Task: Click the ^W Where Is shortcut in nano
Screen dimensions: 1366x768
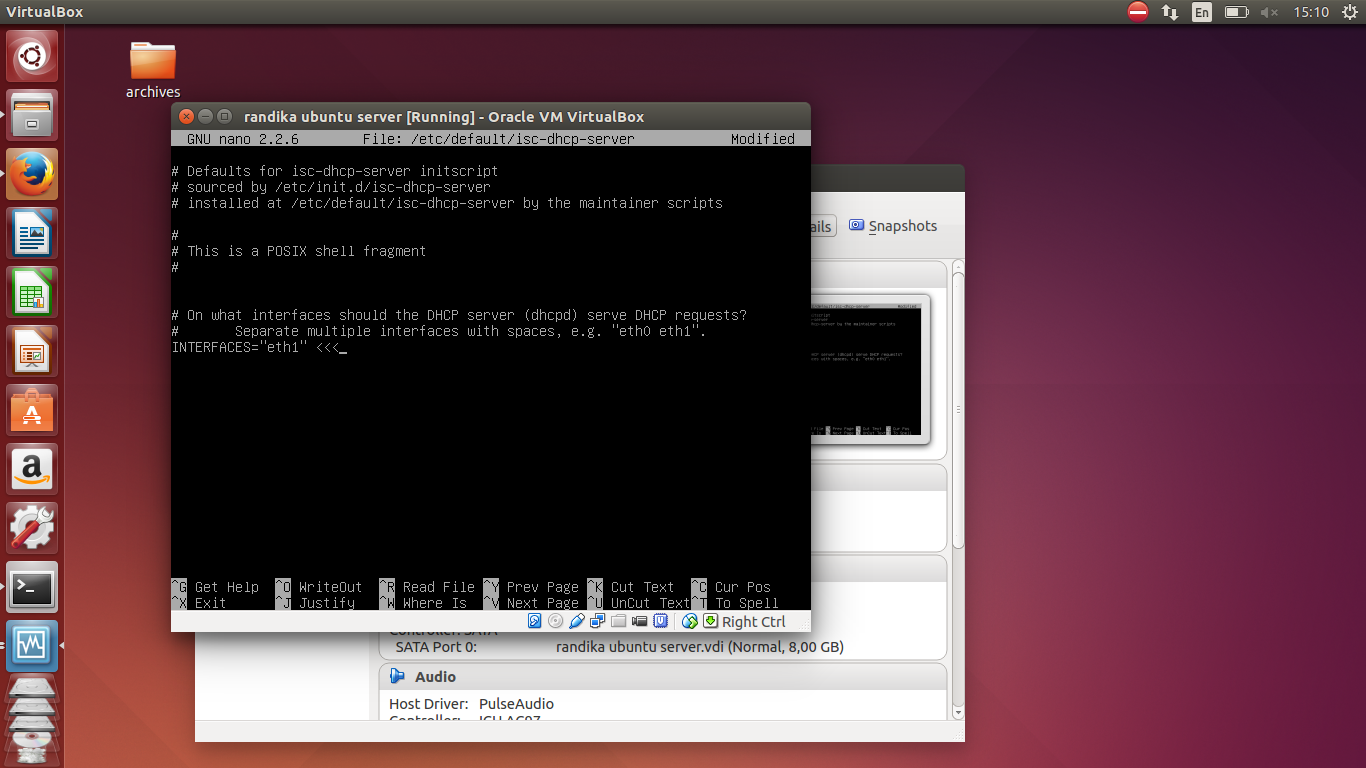Action: 423,603
